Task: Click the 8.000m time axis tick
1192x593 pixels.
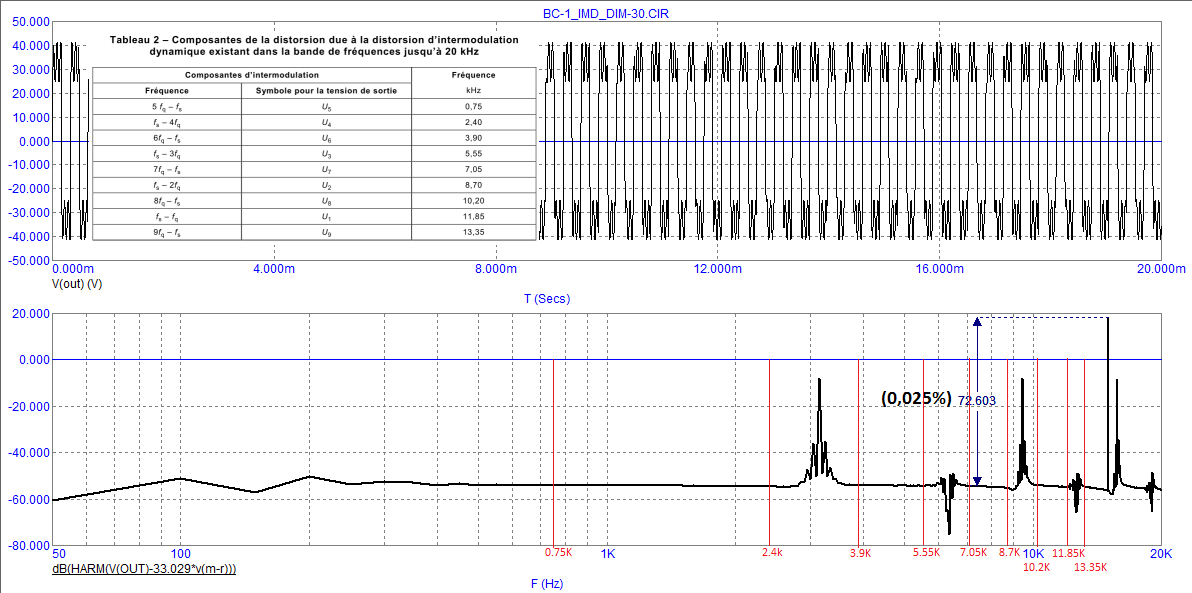Action: pos(495,269)
